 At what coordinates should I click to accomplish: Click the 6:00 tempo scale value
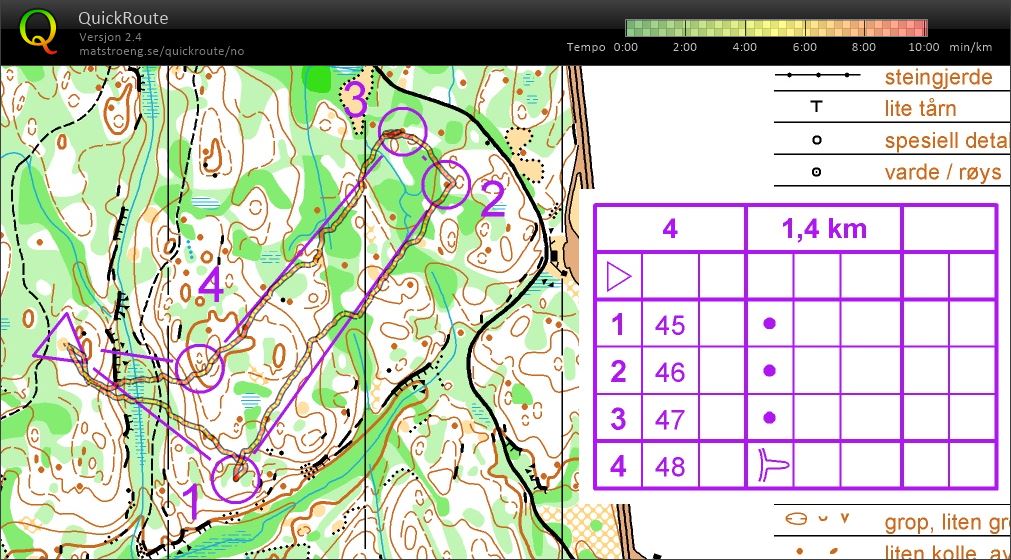click(805, 47)
